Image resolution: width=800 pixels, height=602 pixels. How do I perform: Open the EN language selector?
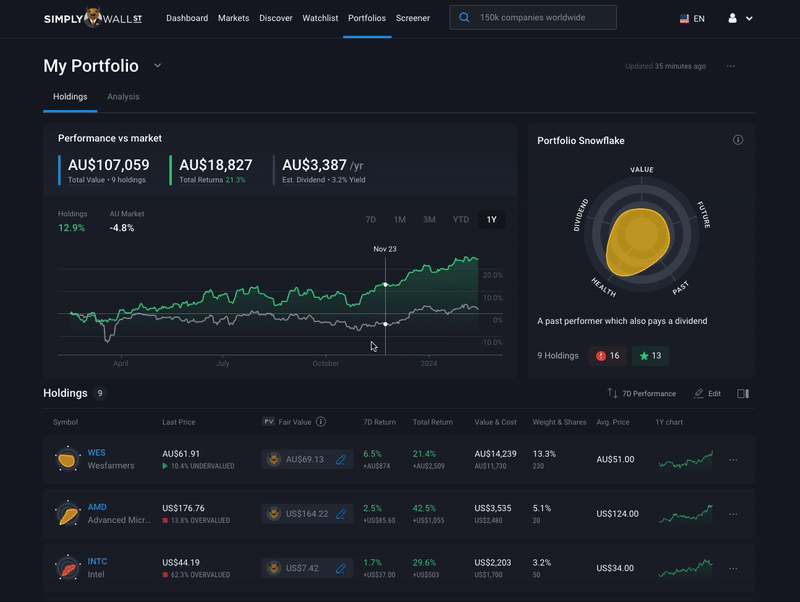(x=692, y=18)
